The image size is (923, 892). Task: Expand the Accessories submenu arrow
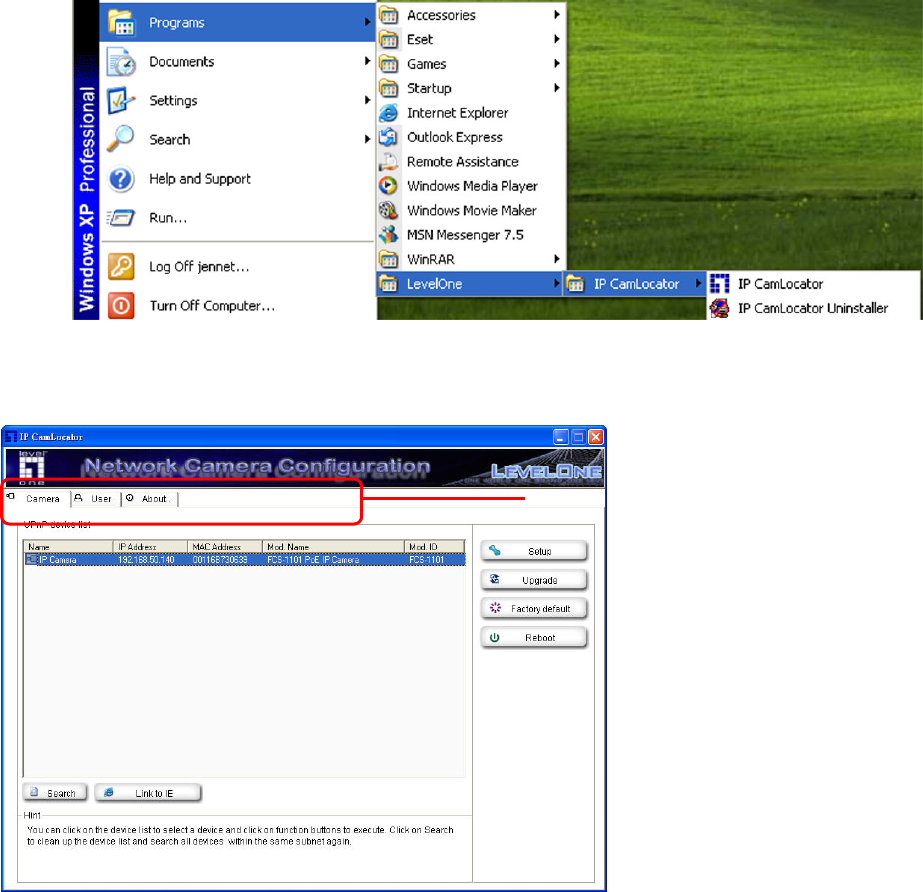pos(556,15)
